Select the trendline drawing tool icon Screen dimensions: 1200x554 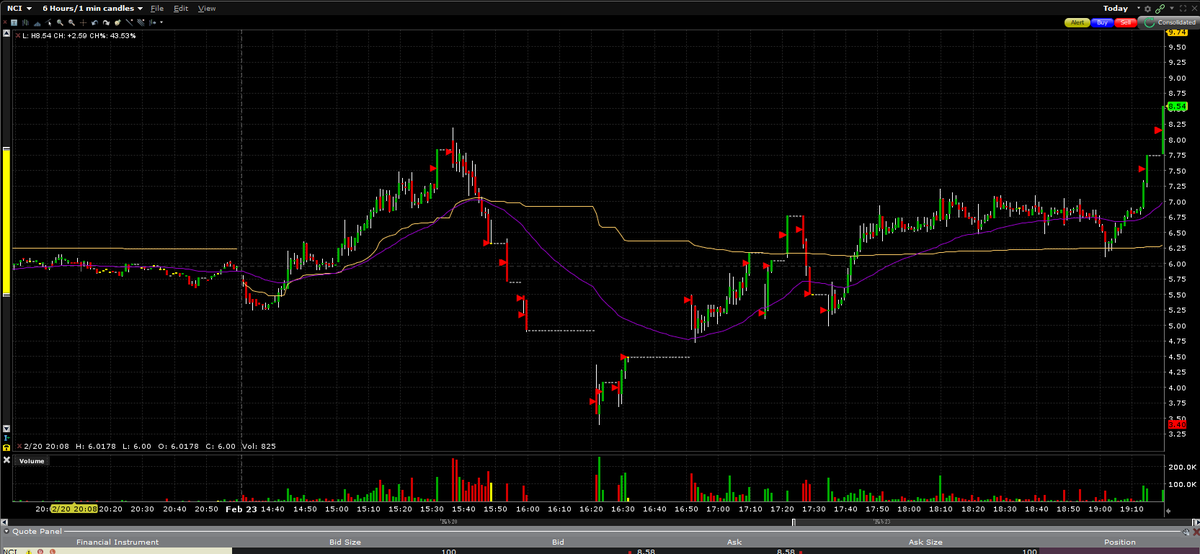[129, 23]
